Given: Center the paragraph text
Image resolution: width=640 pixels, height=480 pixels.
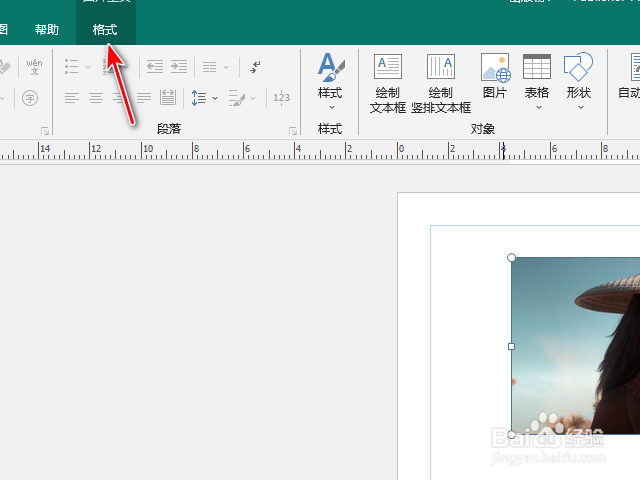Looking at the screenshot, I should point(96,98).
